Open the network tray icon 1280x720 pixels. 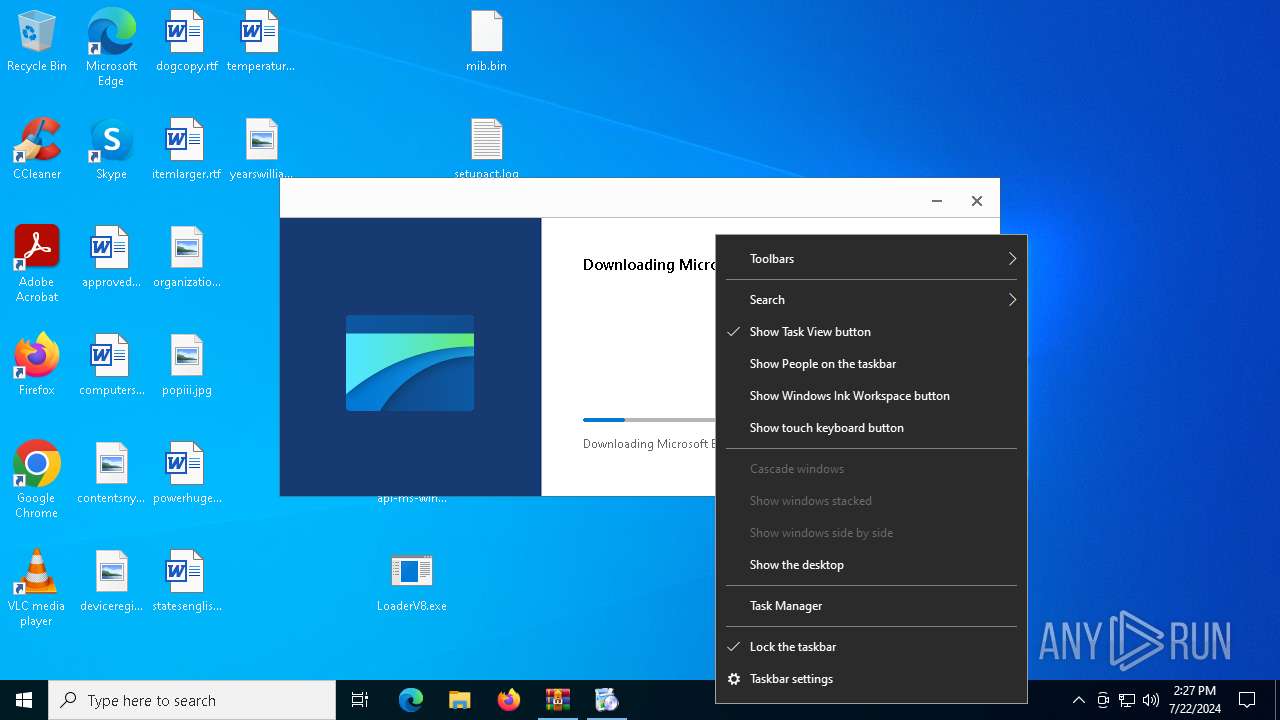(x=1127, y=700)
